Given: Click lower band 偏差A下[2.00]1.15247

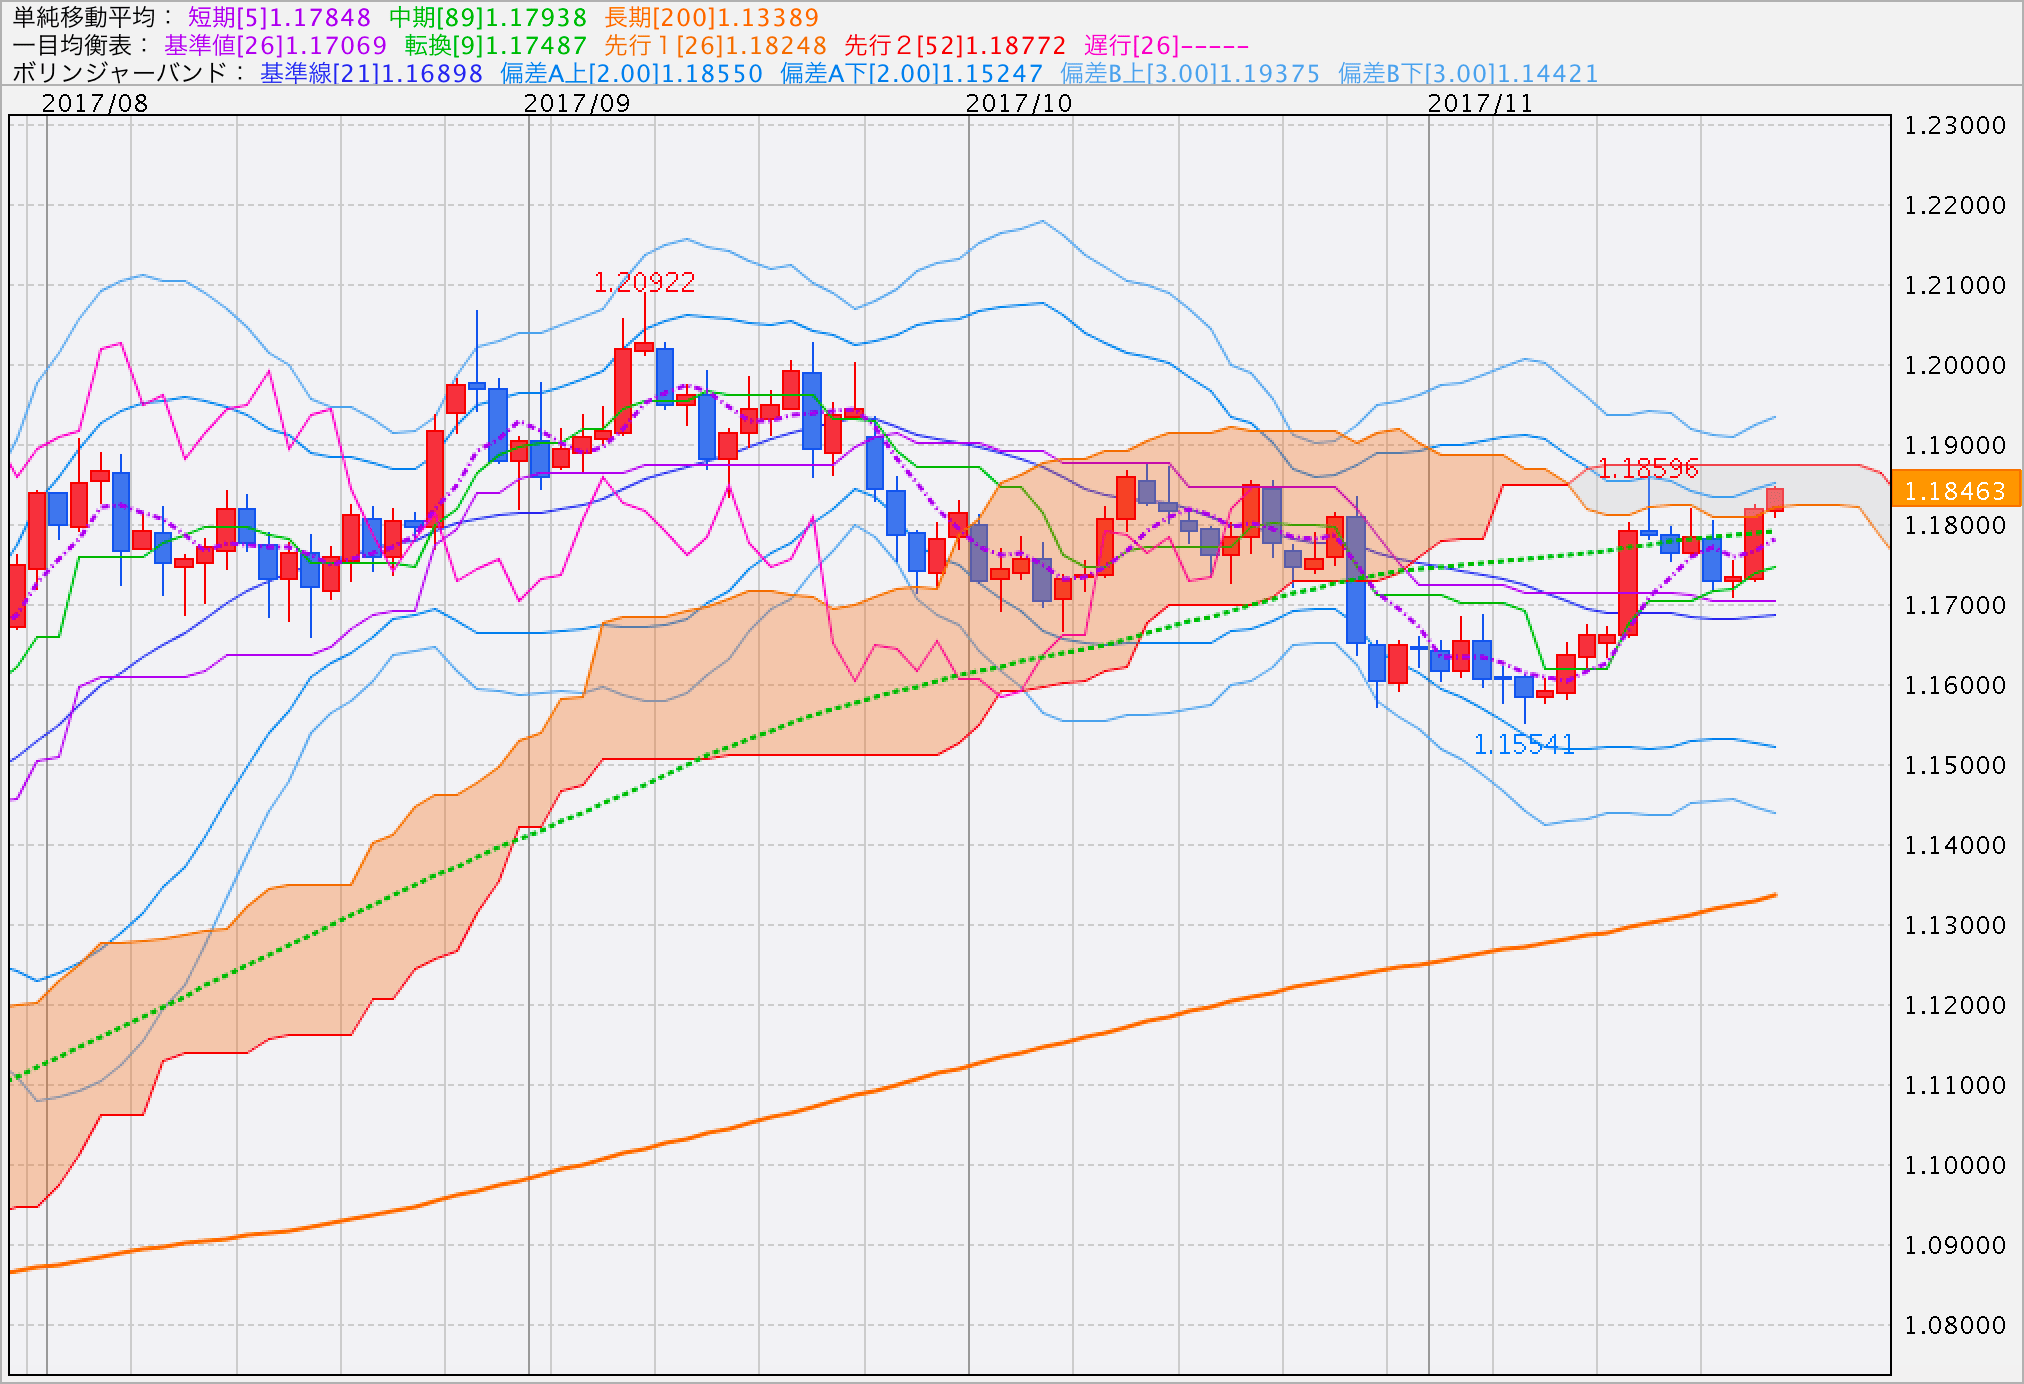Looking at the screenshot, I should 911,73.
